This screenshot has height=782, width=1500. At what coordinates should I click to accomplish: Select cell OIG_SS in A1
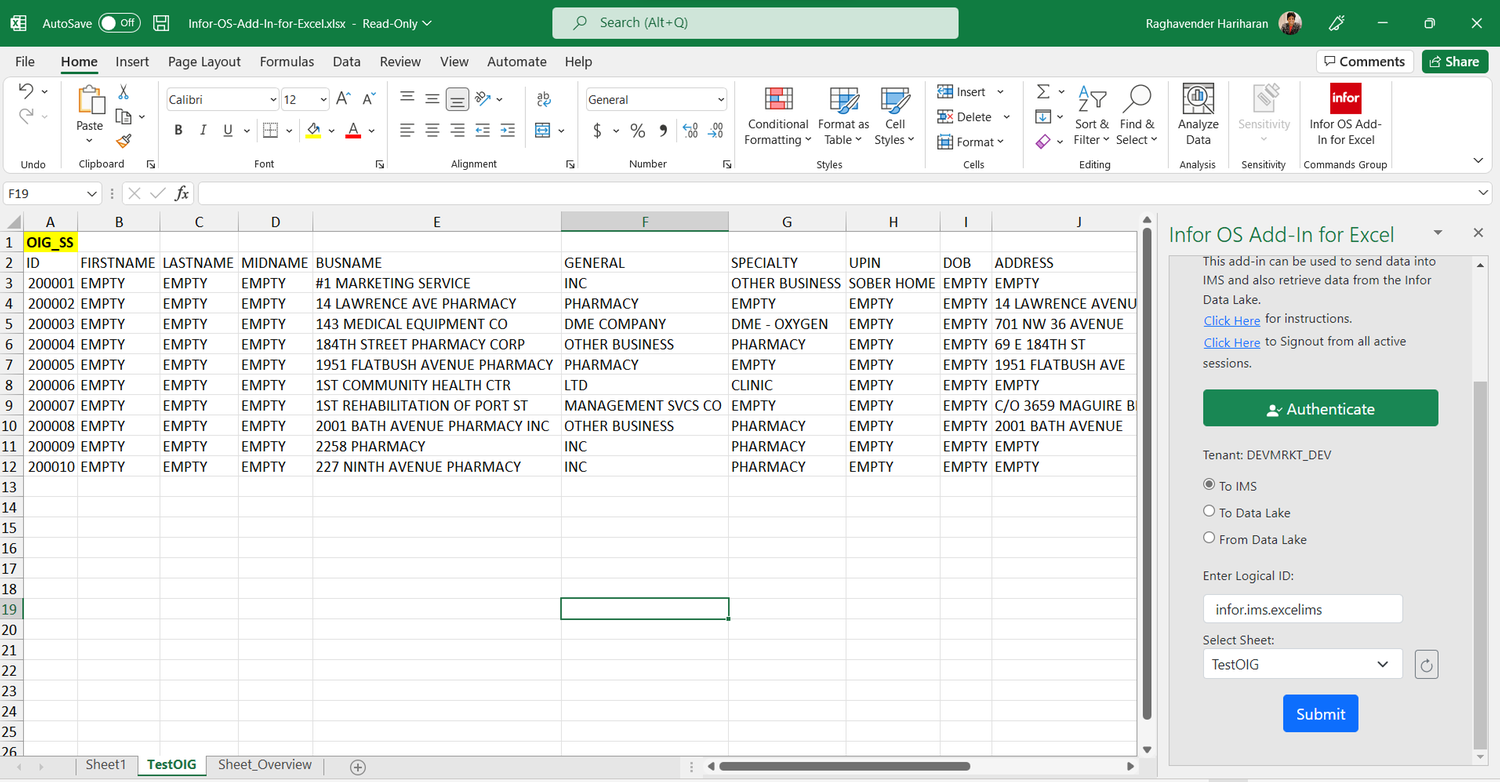click(50, 242)
